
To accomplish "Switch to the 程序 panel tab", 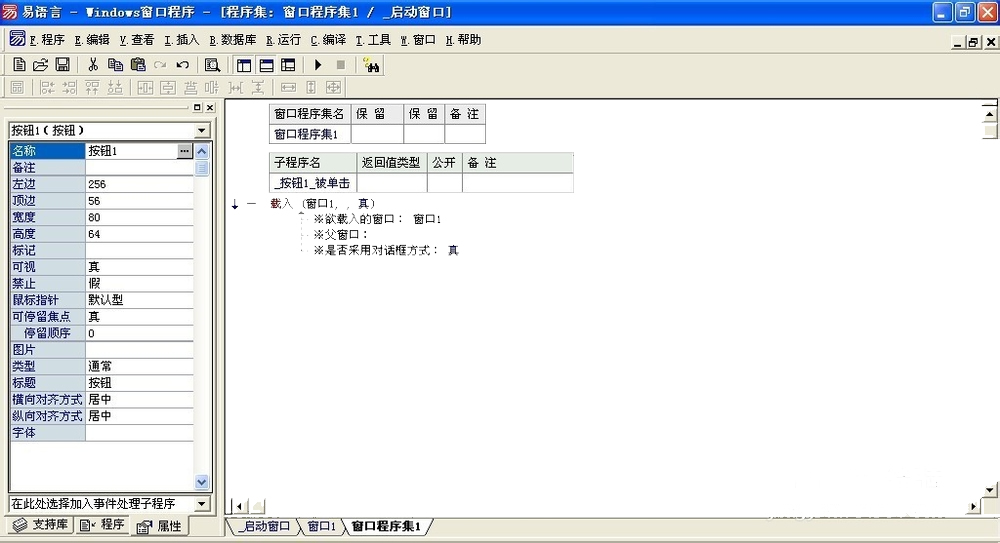I will tap(102, 524).
